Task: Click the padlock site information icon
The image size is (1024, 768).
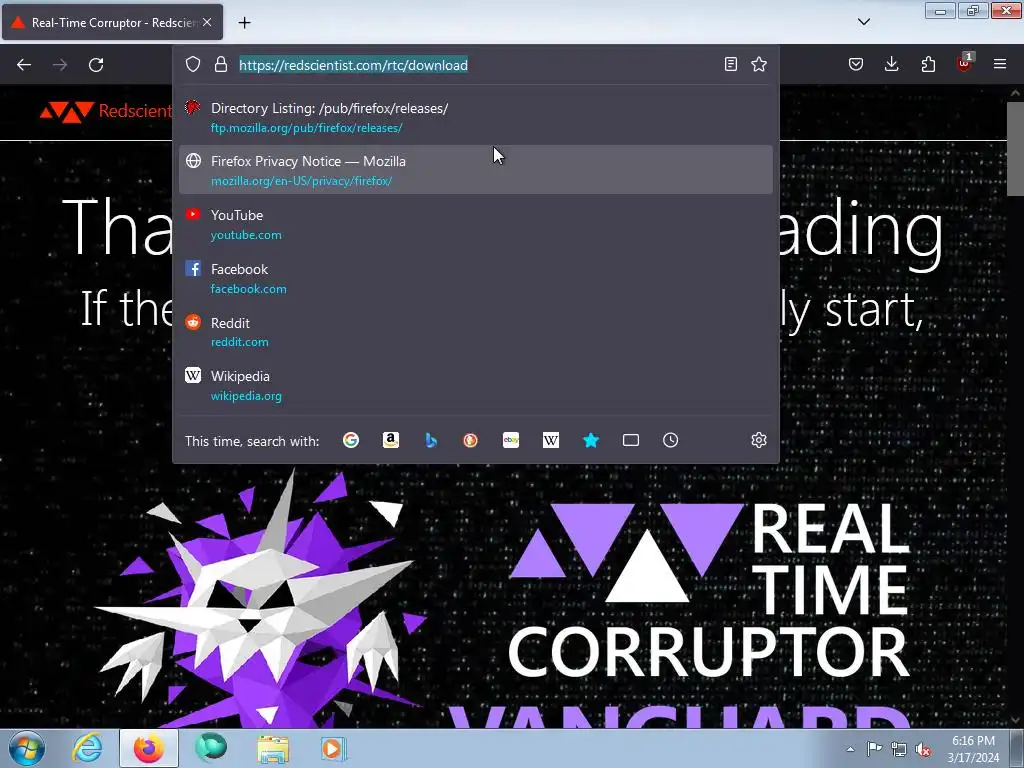Action: click(x=221, y=64)
